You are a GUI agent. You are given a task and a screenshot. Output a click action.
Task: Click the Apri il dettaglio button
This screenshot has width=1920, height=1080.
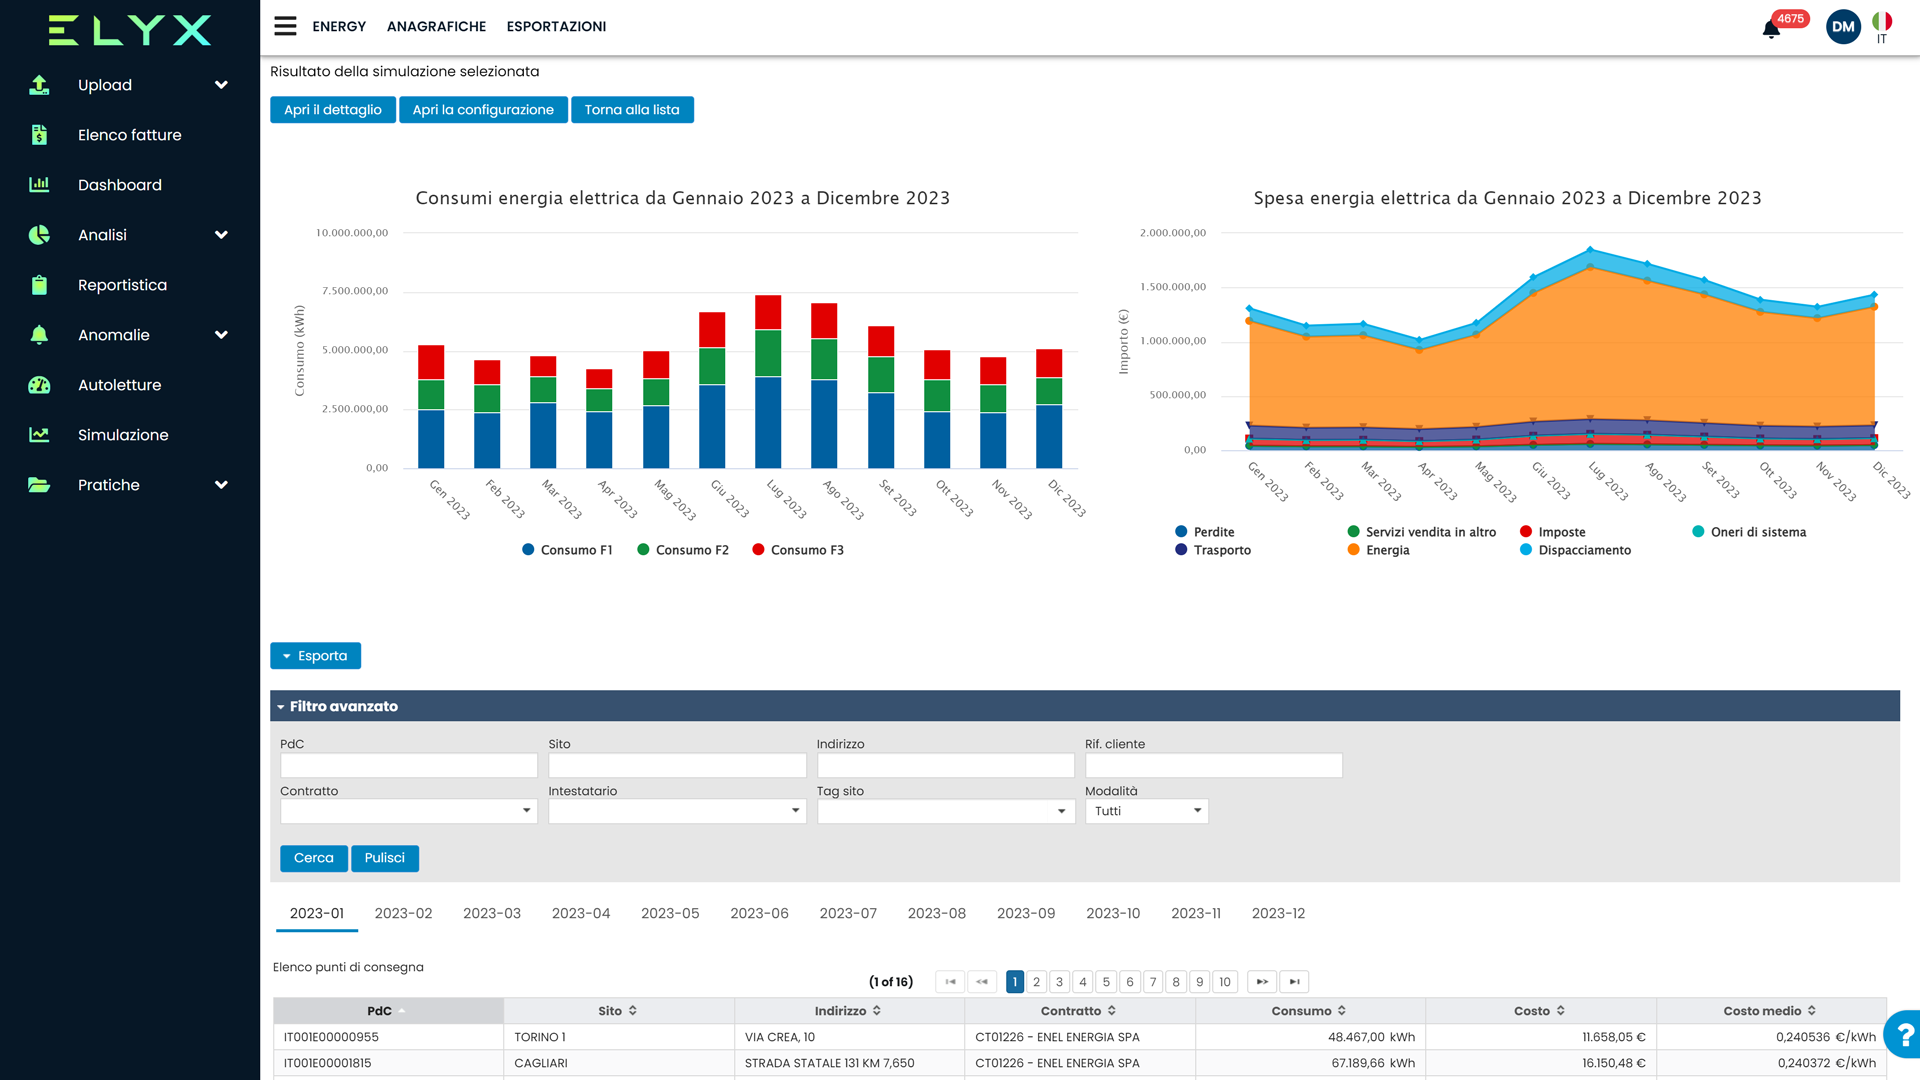tap(332, 110)
